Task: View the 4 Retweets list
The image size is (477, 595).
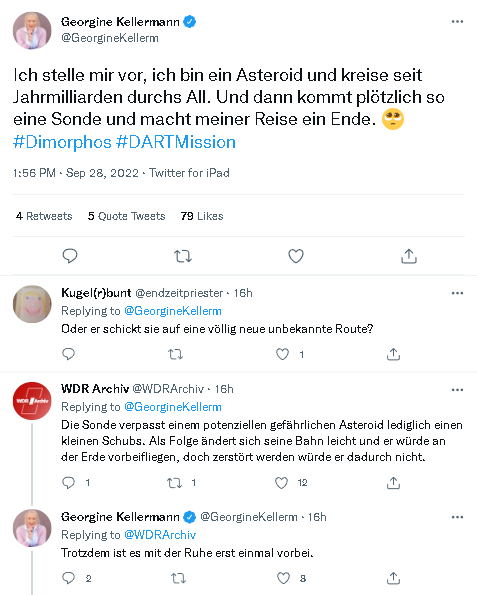Action: [x=44, y=216]
